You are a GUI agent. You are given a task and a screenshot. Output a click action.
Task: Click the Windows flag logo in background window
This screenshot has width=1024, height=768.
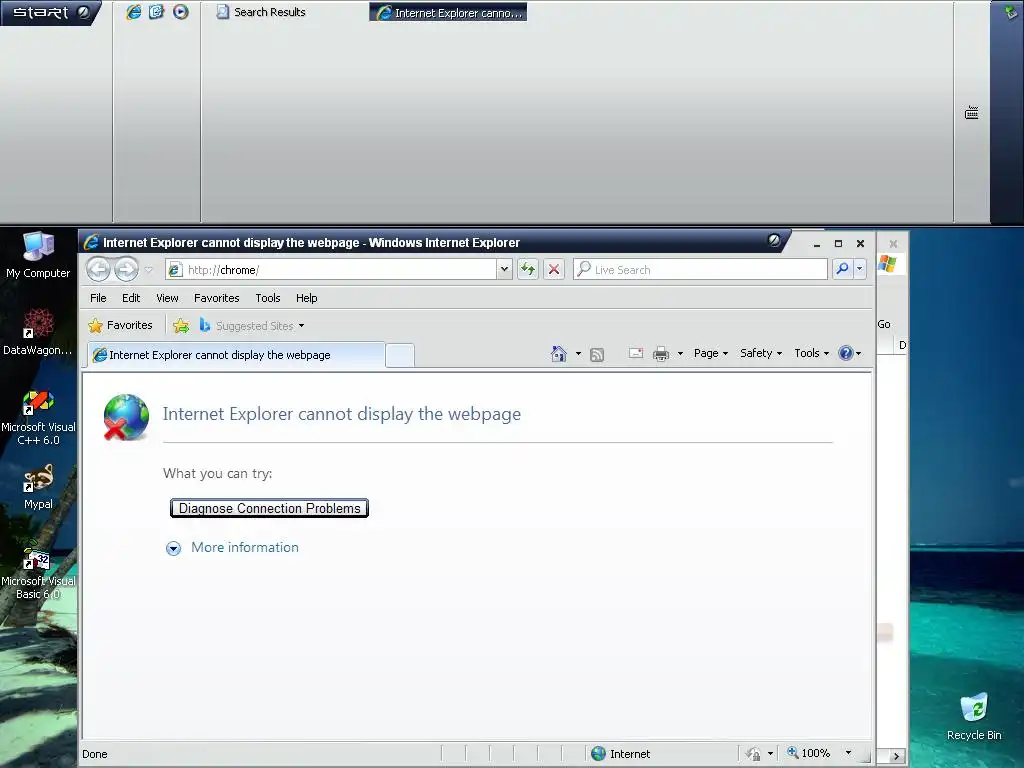(888, 264)
